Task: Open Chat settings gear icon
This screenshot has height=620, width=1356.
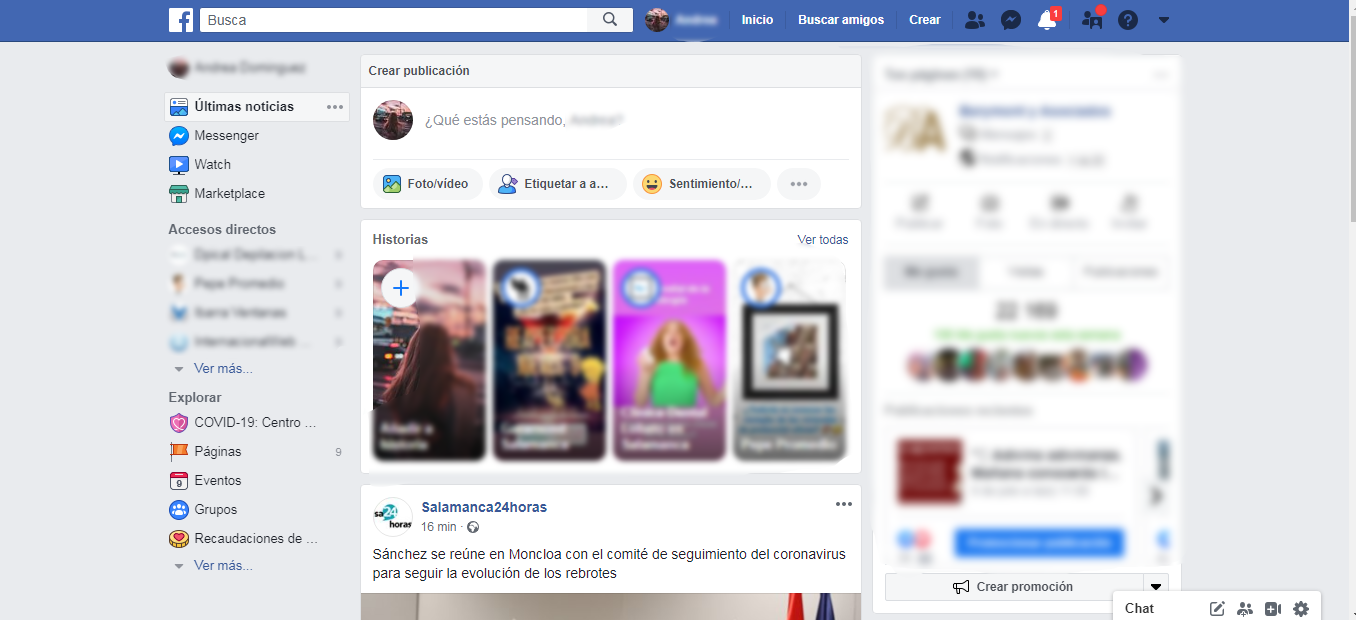Action: tap(1301, 608)
